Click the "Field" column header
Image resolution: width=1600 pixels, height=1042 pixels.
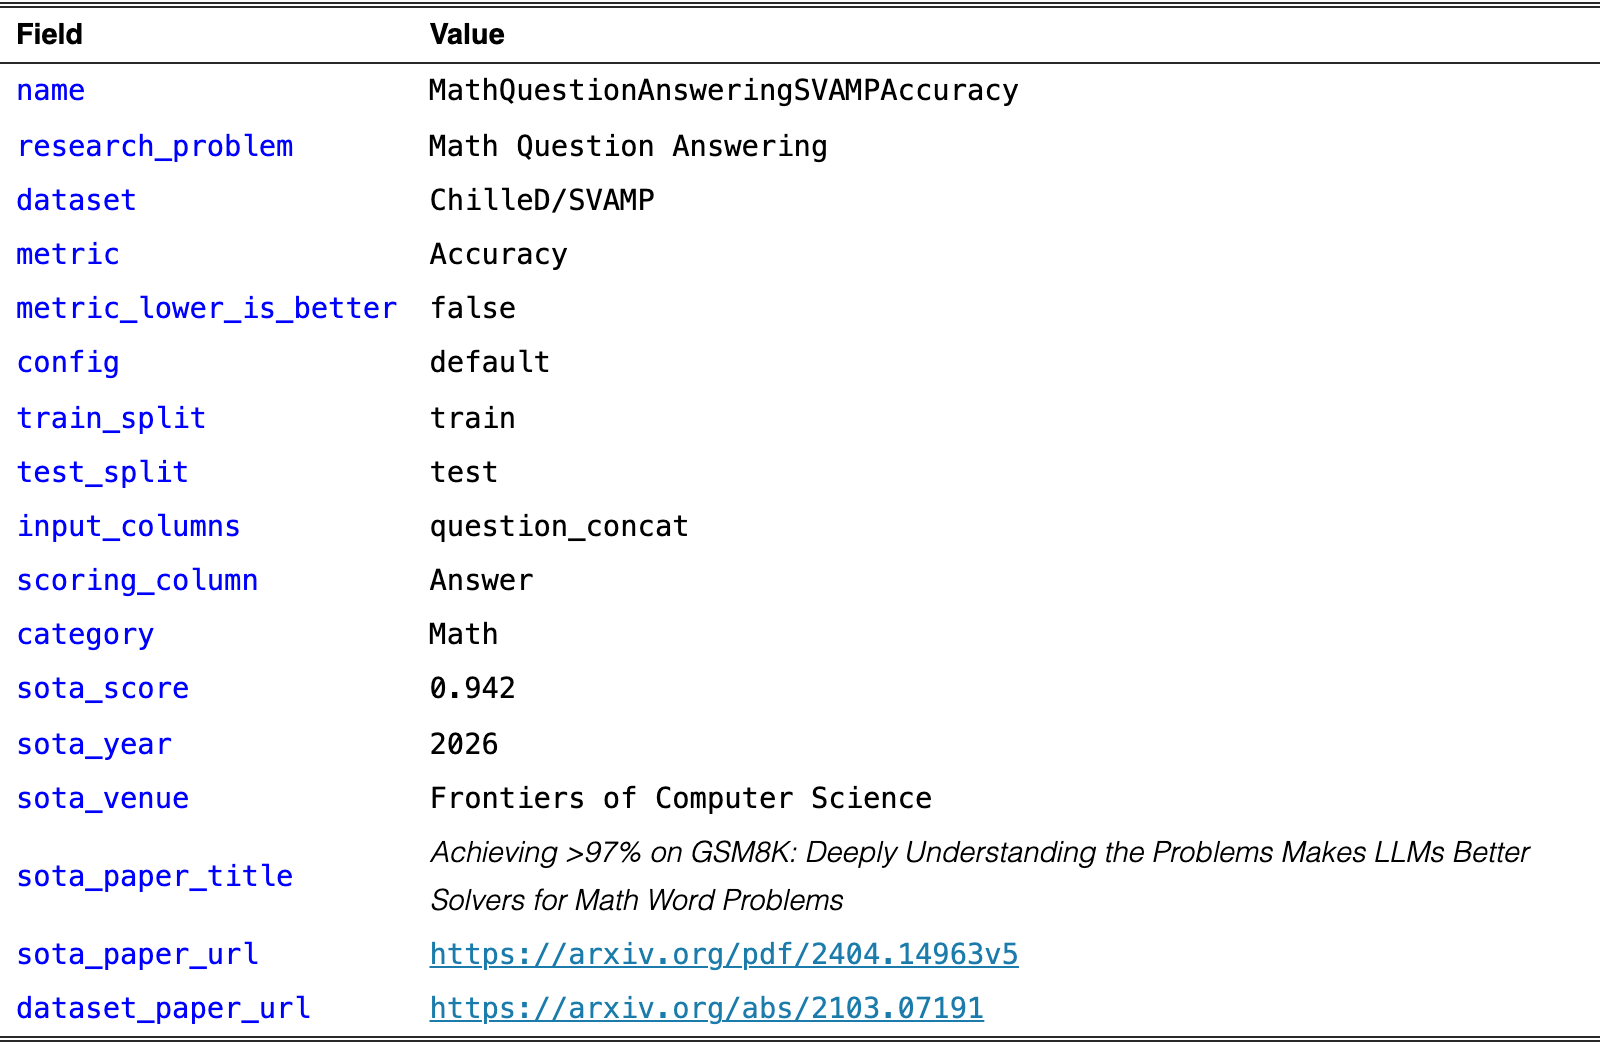click(50, 34)
